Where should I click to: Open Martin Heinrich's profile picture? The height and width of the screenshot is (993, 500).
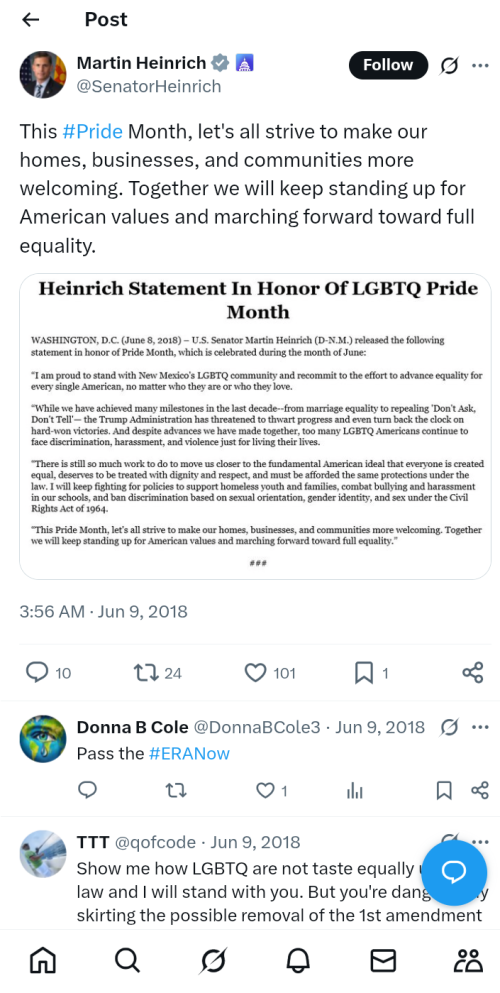click(42, 74)
